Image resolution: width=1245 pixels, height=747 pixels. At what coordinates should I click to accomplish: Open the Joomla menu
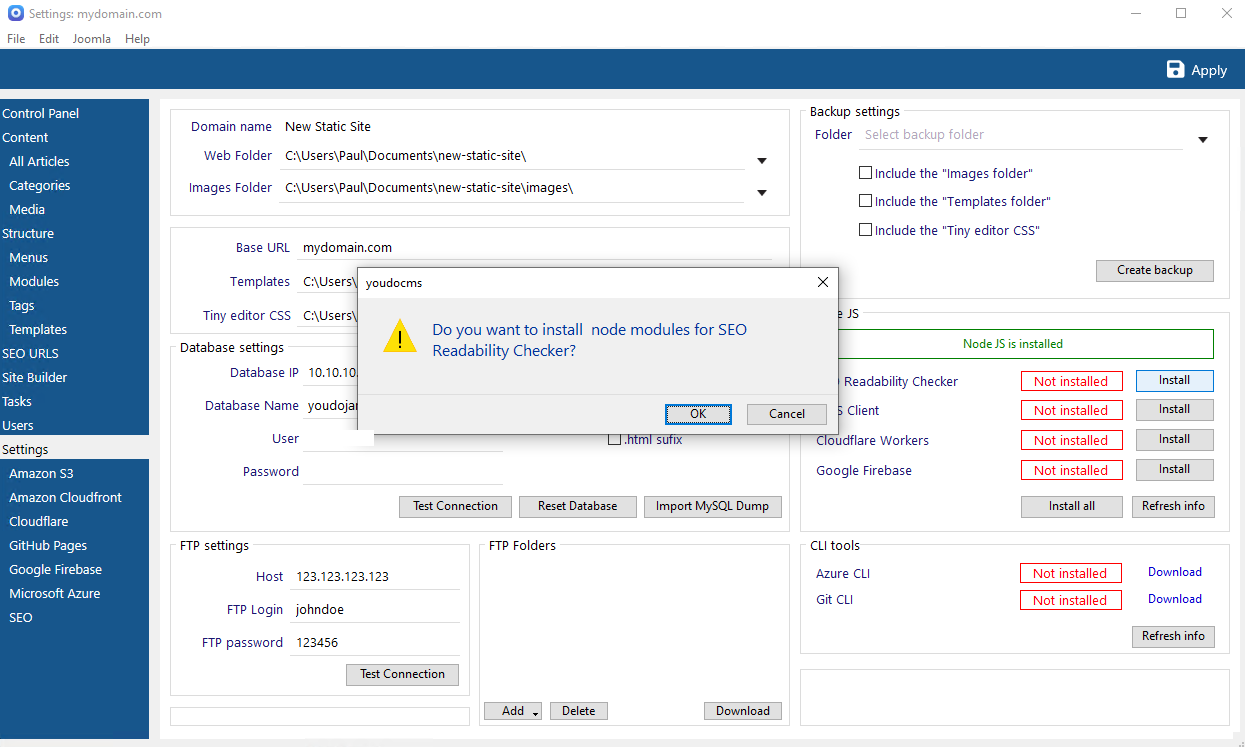tap(92, 39)
